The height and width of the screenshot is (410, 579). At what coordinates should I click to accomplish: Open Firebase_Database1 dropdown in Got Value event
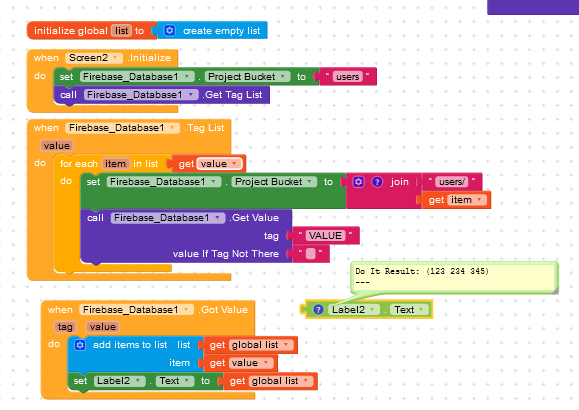pyautogui.click(x=186, y=310)
